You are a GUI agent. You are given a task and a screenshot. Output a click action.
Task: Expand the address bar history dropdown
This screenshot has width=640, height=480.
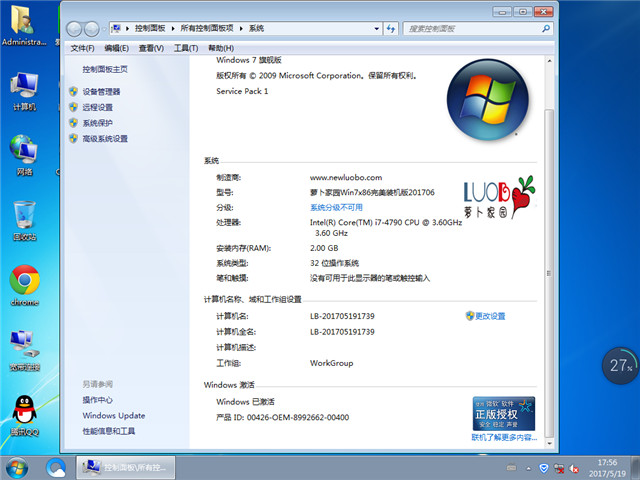[376, 29]
